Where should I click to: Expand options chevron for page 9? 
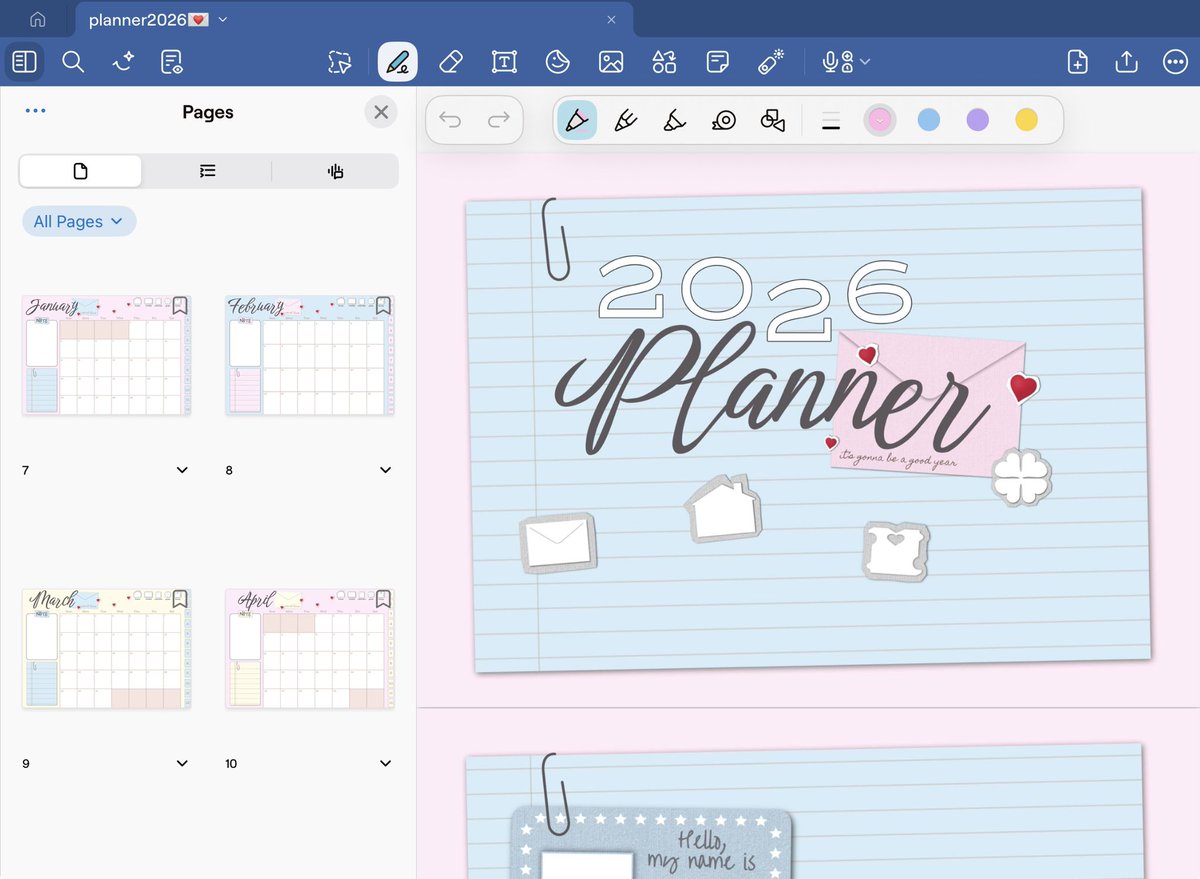[182, 763]
